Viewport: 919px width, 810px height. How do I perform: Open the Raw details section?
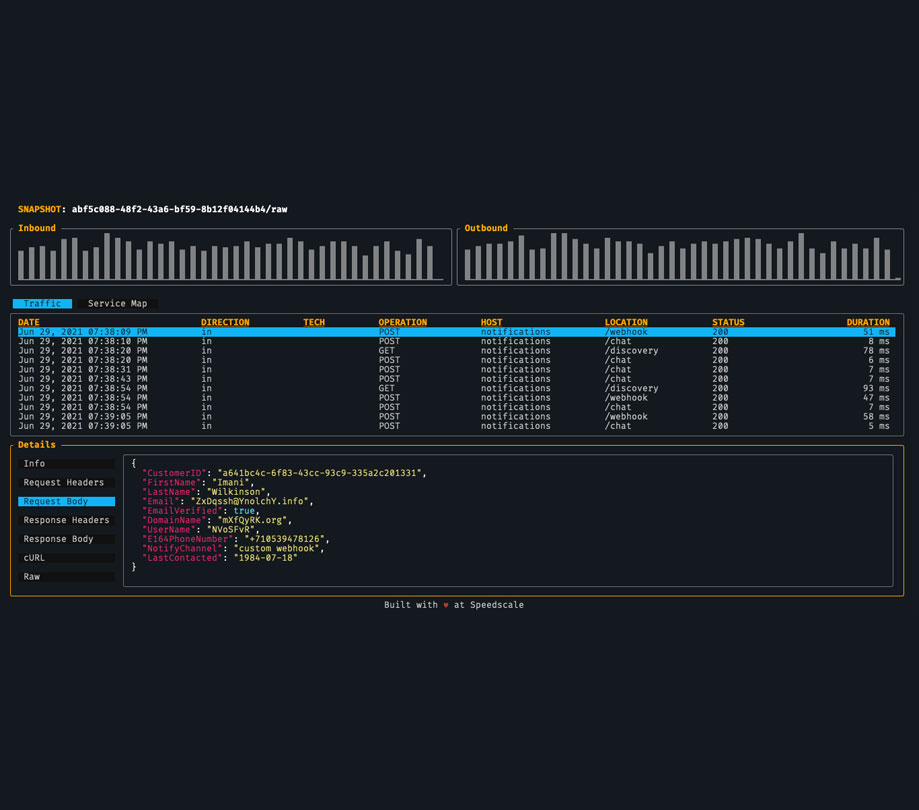(x=66, y=577)
